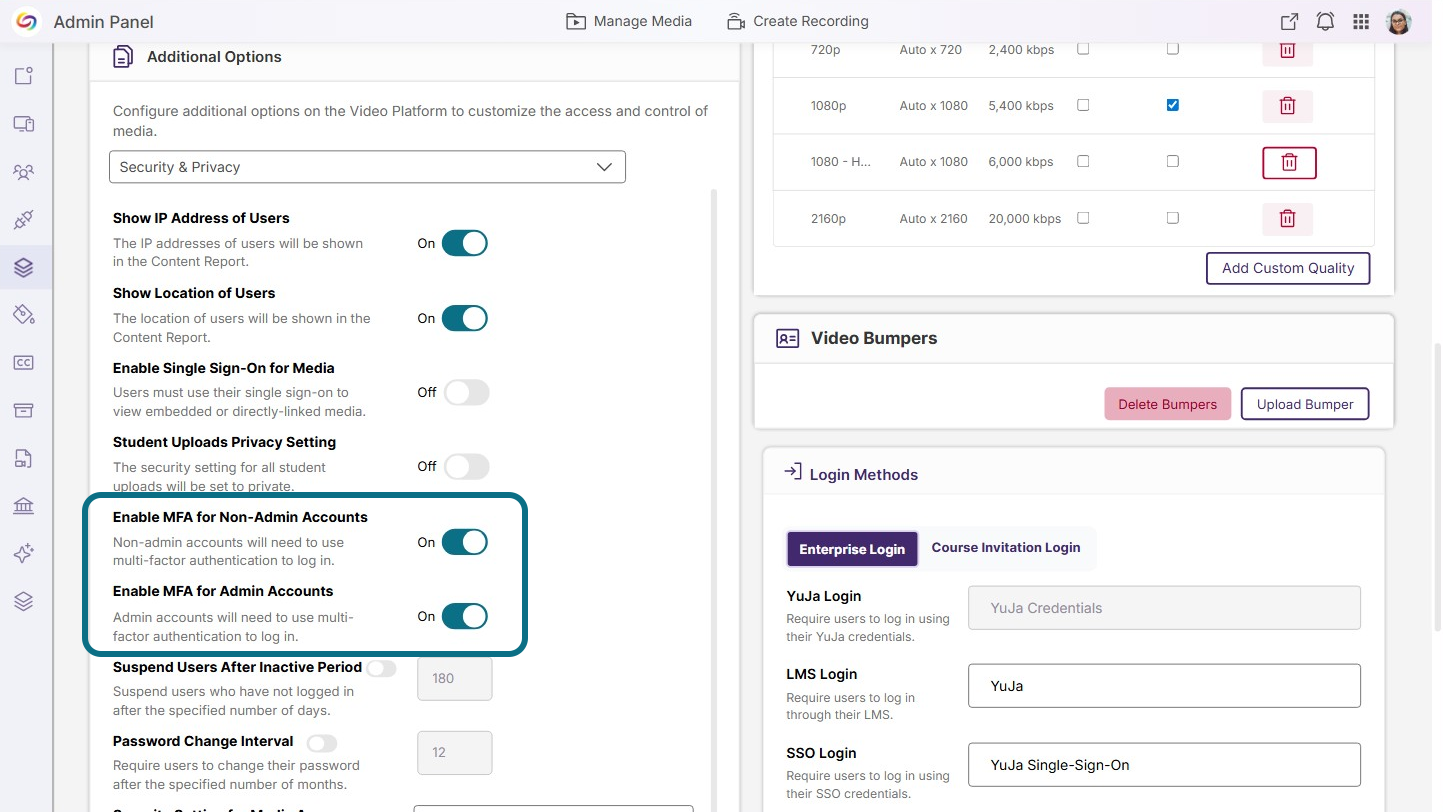The height and width of the screenshot is (812, 1443).
Task: Open the archive box icon in sidebar
Action: [24, 411]
